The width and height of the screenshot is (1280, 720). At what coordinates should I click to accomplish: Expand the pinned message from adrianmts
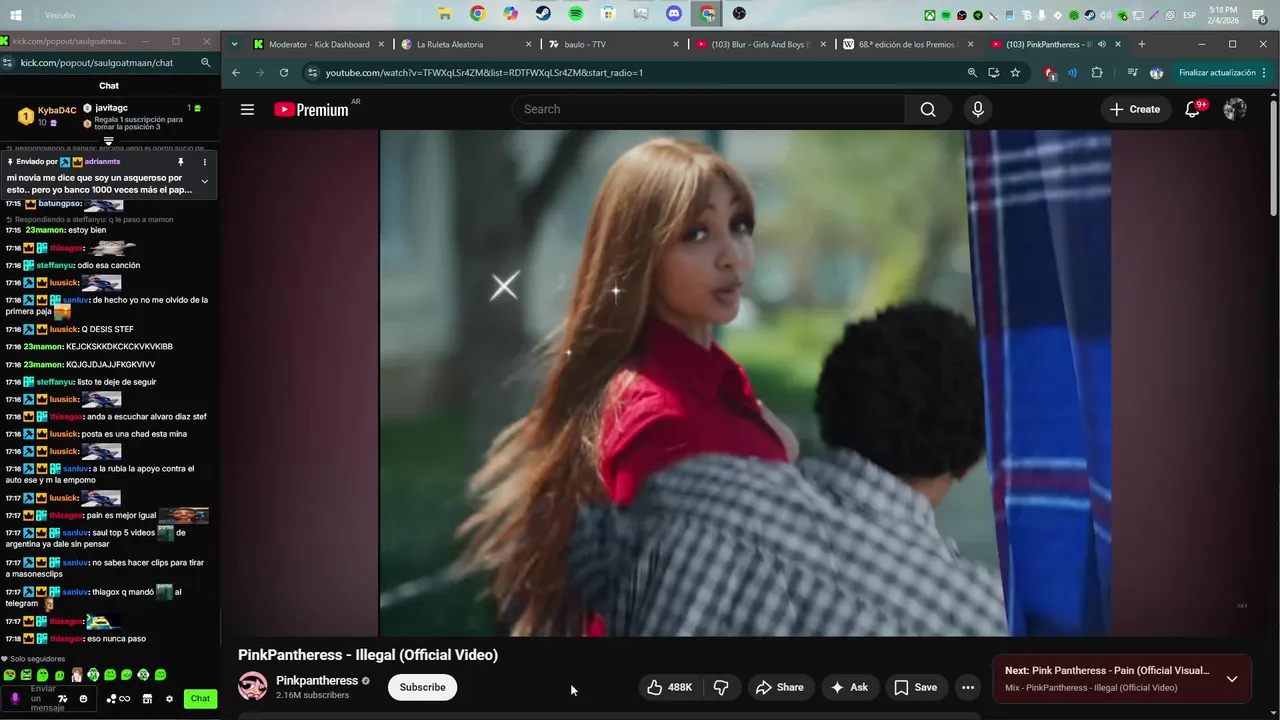(205, 182)
